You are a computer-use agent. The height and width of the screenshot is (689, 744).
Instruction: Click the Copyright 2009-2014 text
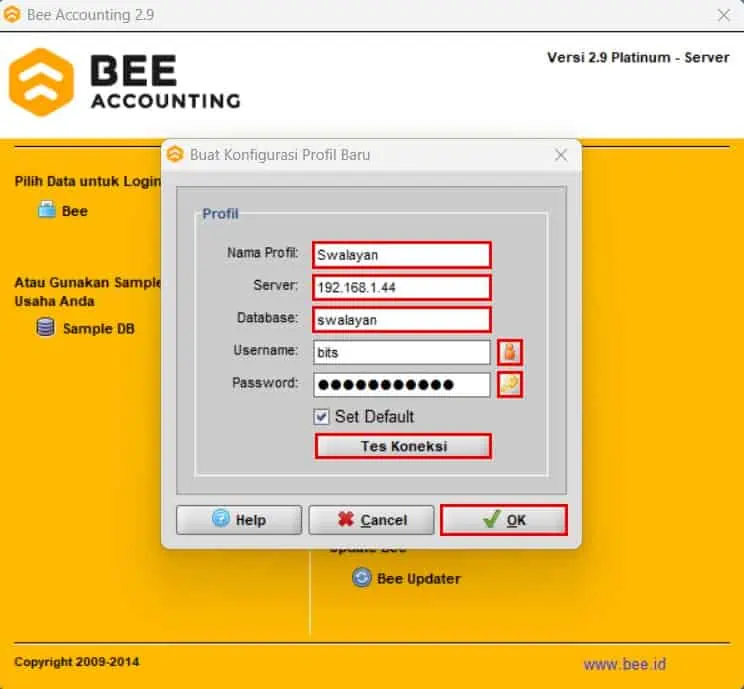77,662
